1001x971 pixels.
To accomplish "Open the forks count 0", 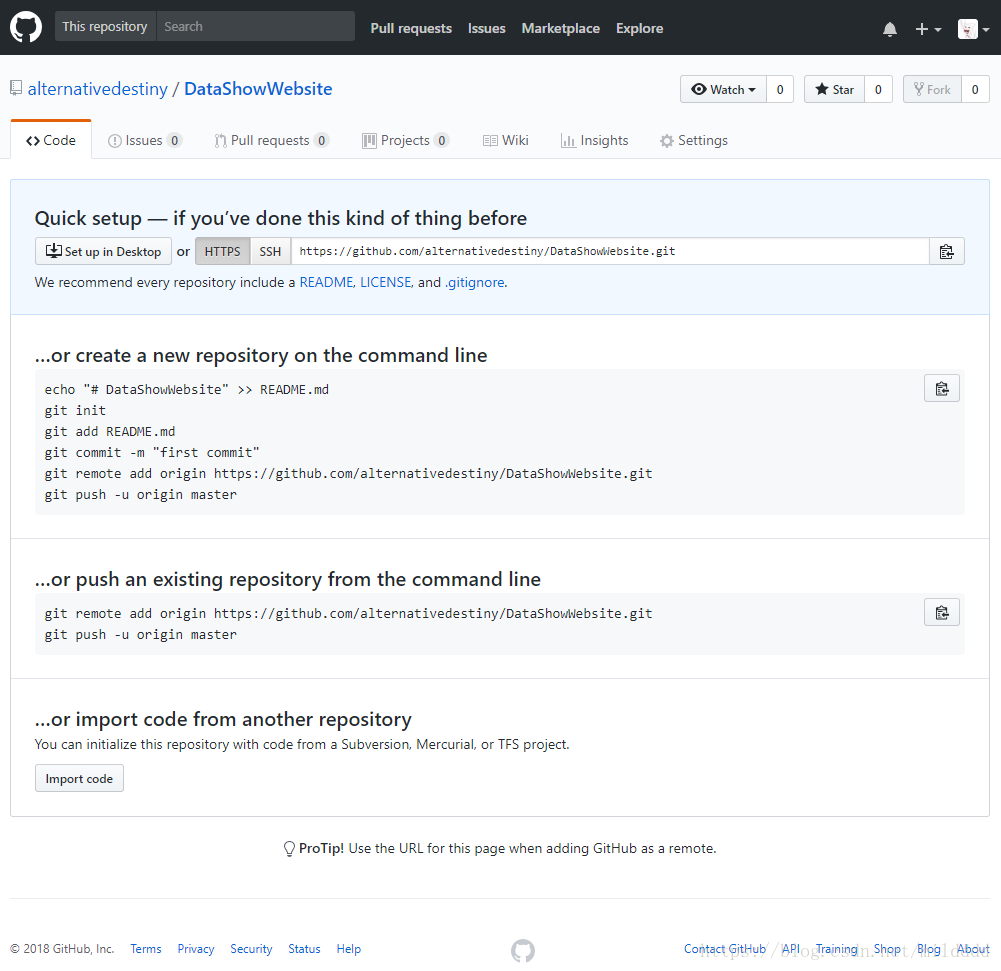I will click(x=975, y=89).
